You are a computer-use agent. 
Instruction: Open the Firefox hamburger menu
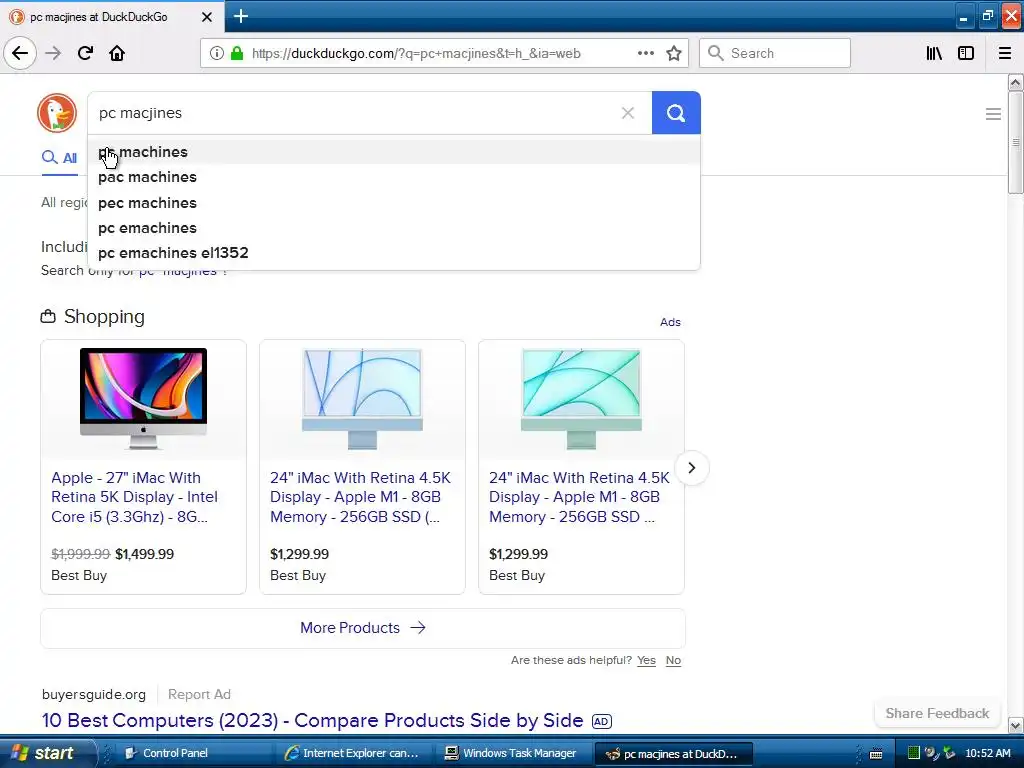tap(1005, 53)
